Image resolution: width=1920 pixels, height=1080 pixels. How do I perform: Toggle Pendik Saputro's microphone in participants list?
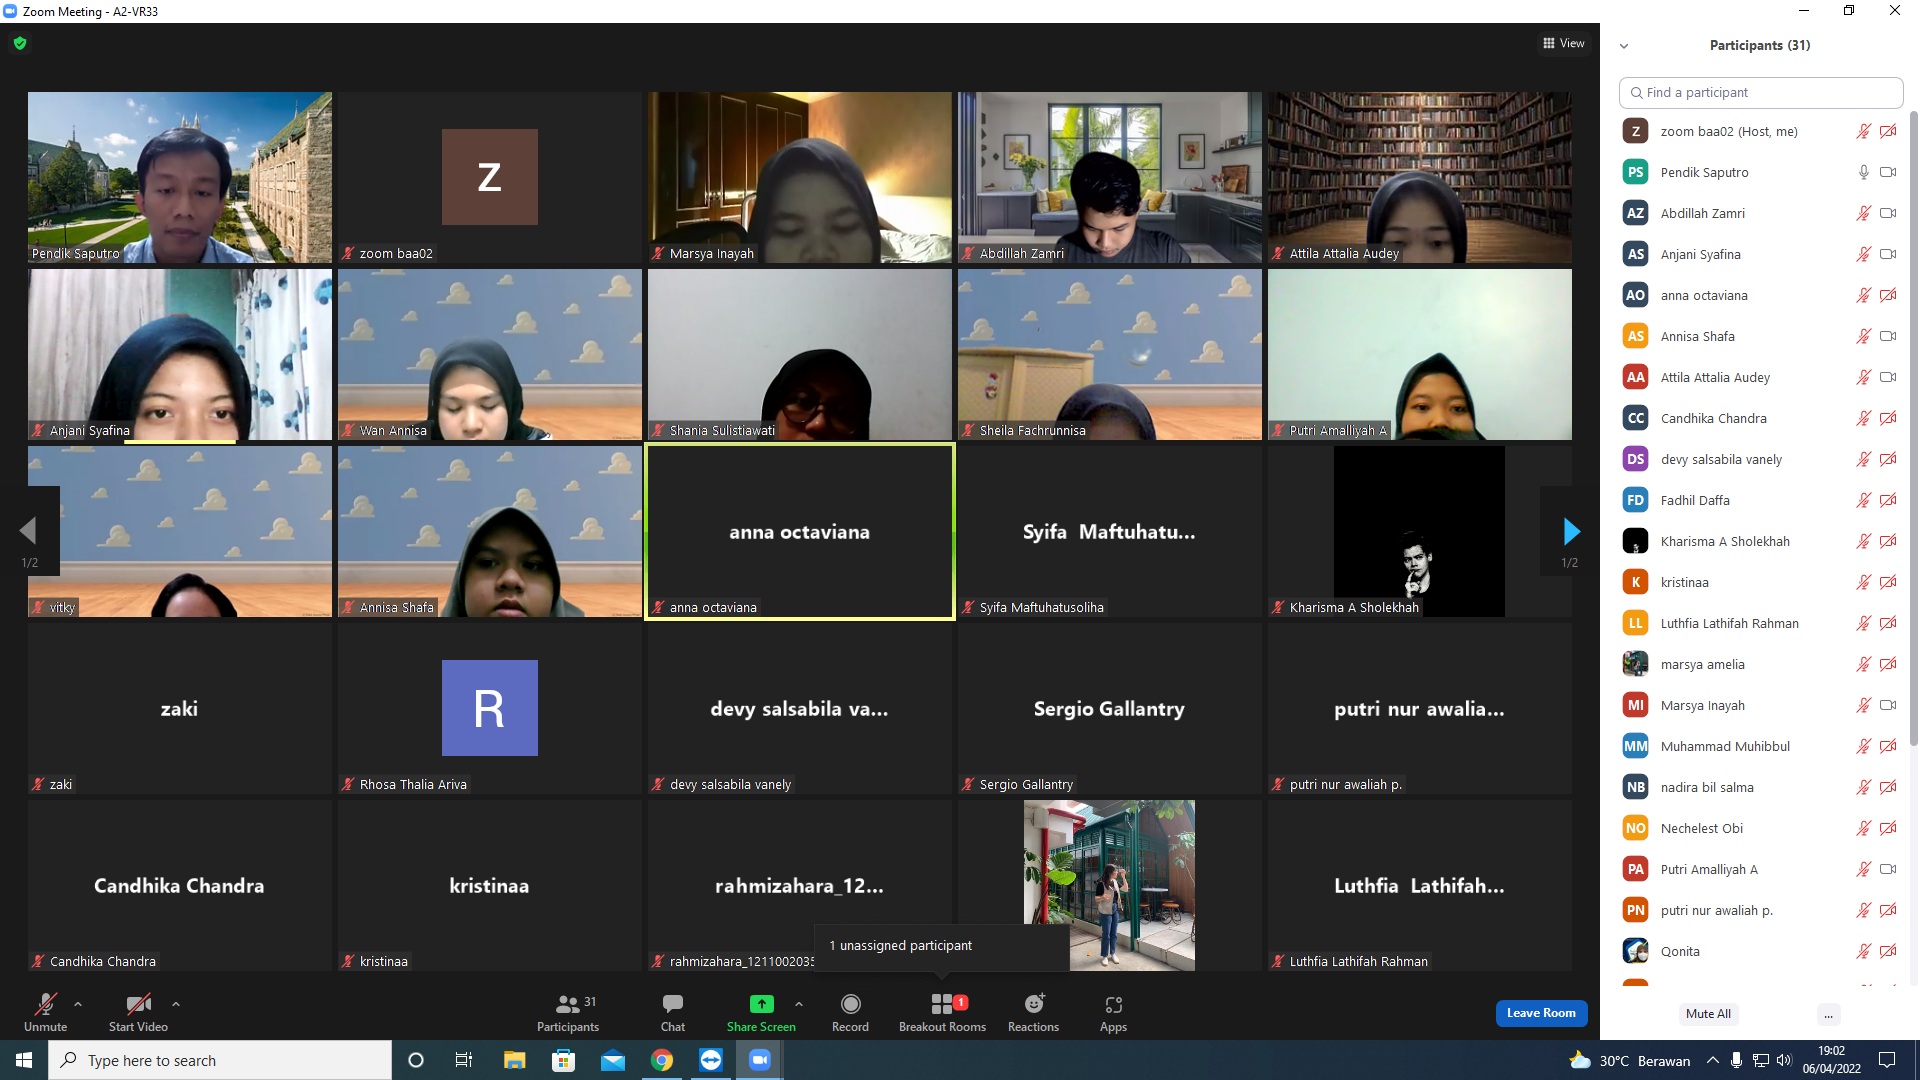coord(1864,172)
